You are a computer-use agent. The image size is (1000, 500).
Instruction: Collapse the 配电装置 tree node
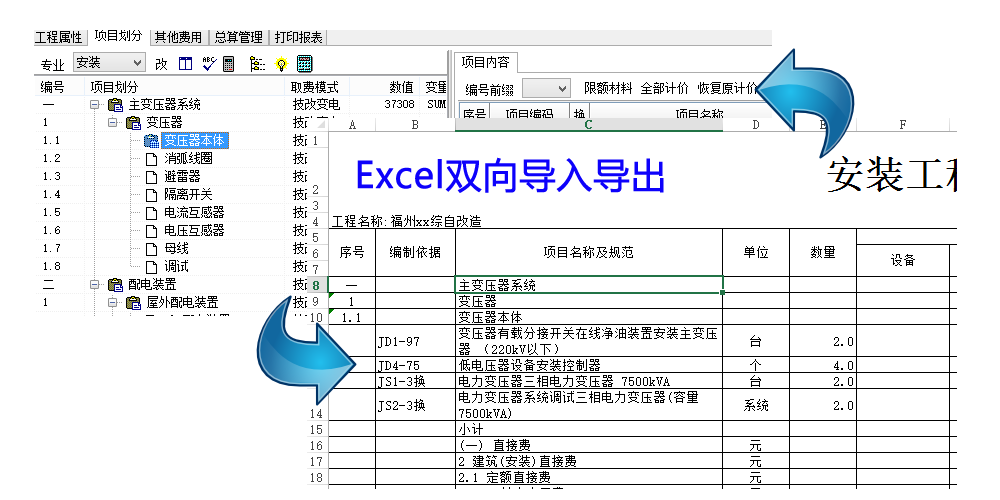(95, 284)
